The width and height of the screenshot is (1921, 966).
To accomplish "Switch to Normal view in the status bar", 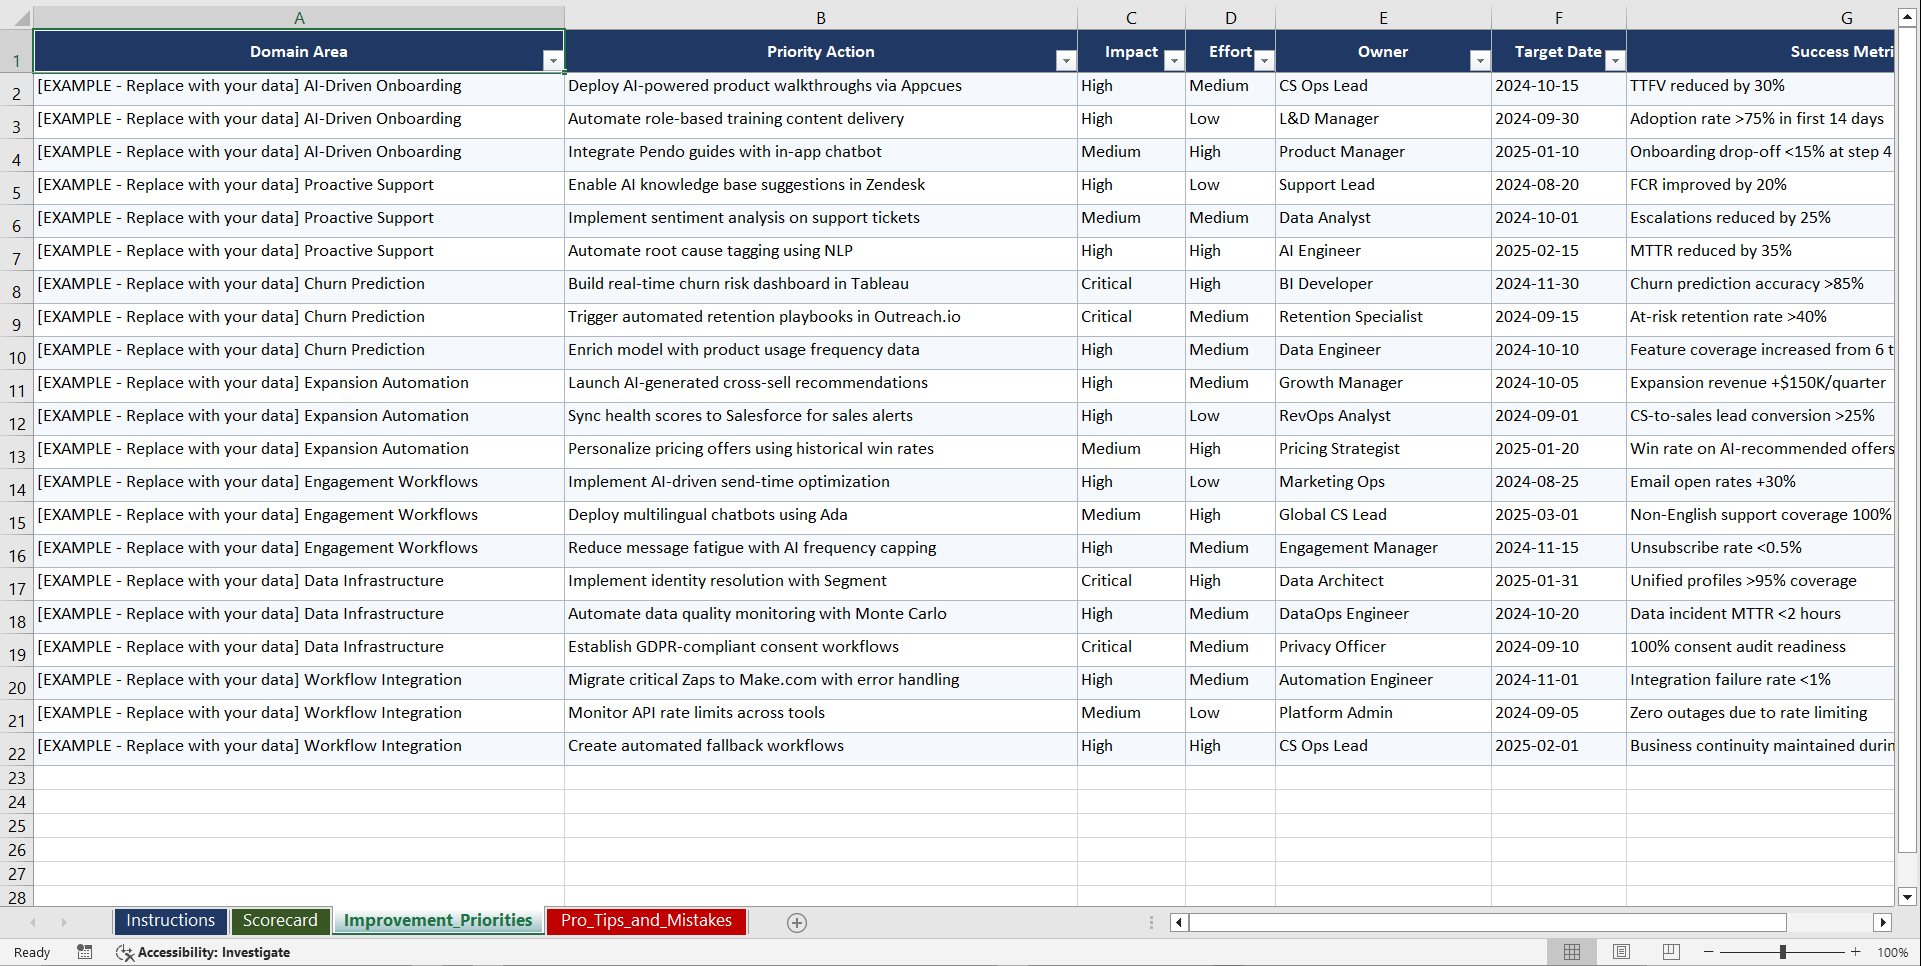I will pos(1571,952).
